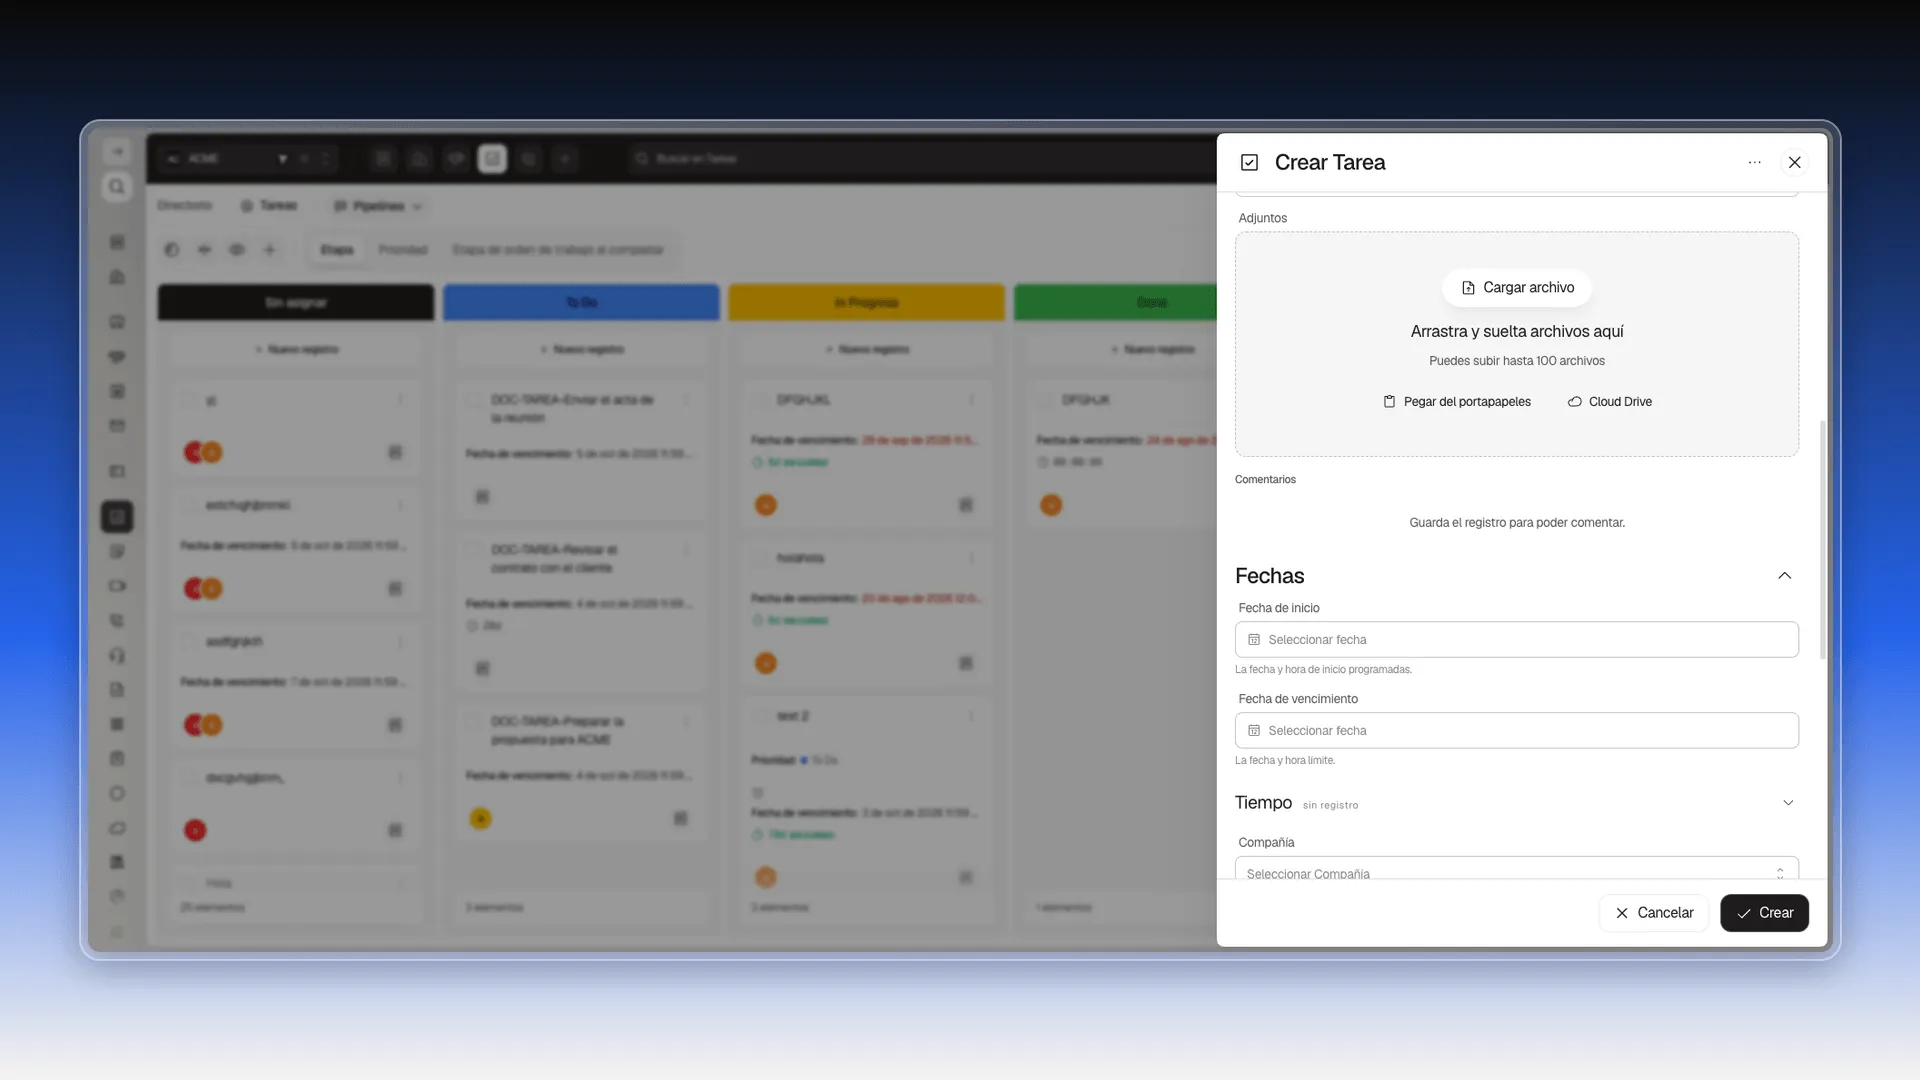Open Cloud Drive file source

[x=1609, y=402]
